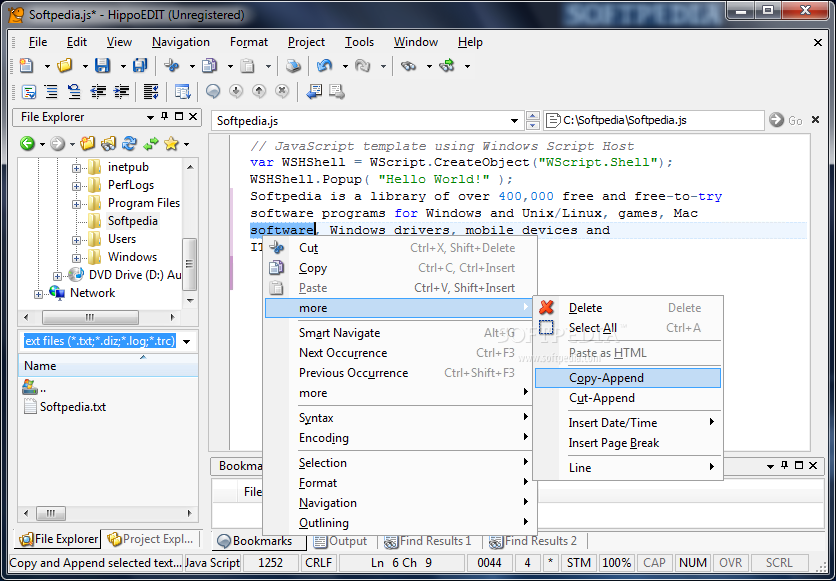Viewport: 836px width, 581px height.
Task: Switch to the Output tab
Action: pyautogui.click(x=341, y=541)
